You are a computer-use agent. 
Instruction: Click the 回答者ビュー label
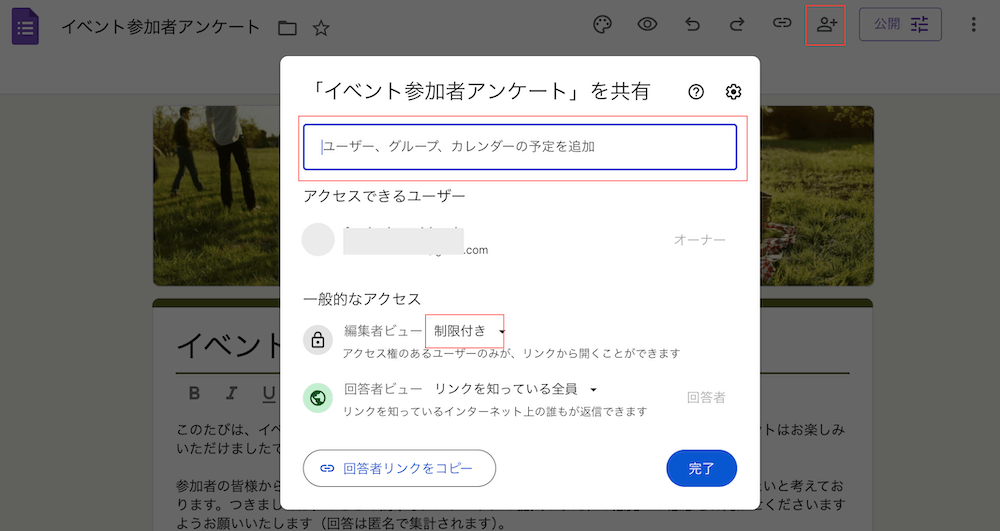[383, 389]
